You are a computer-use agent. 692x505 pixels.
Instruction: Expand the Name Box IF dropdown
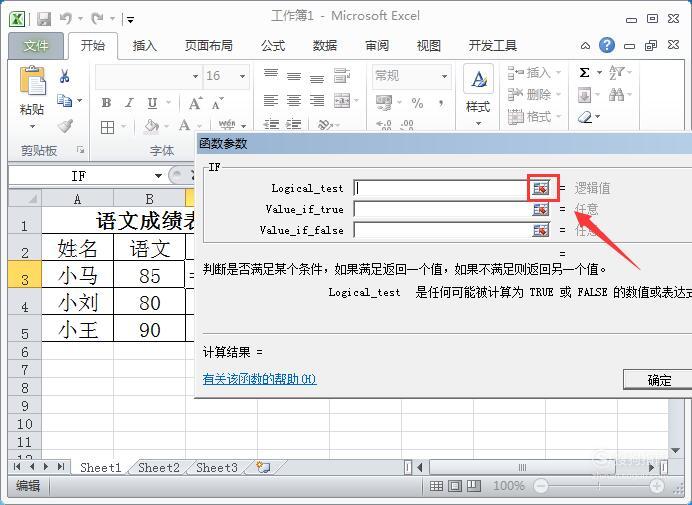[x=158, y=176]
